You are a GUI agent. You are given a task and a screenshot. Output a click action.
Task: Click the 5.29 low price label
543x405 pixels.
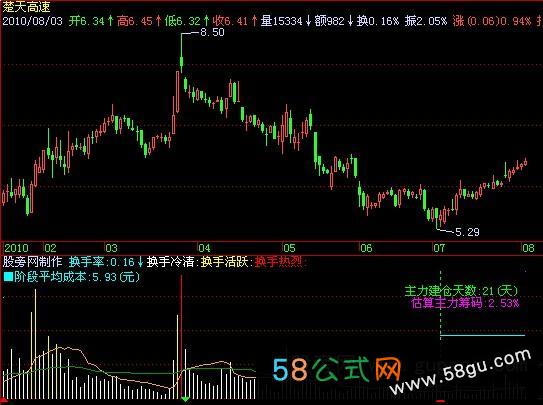pos(467,232)
